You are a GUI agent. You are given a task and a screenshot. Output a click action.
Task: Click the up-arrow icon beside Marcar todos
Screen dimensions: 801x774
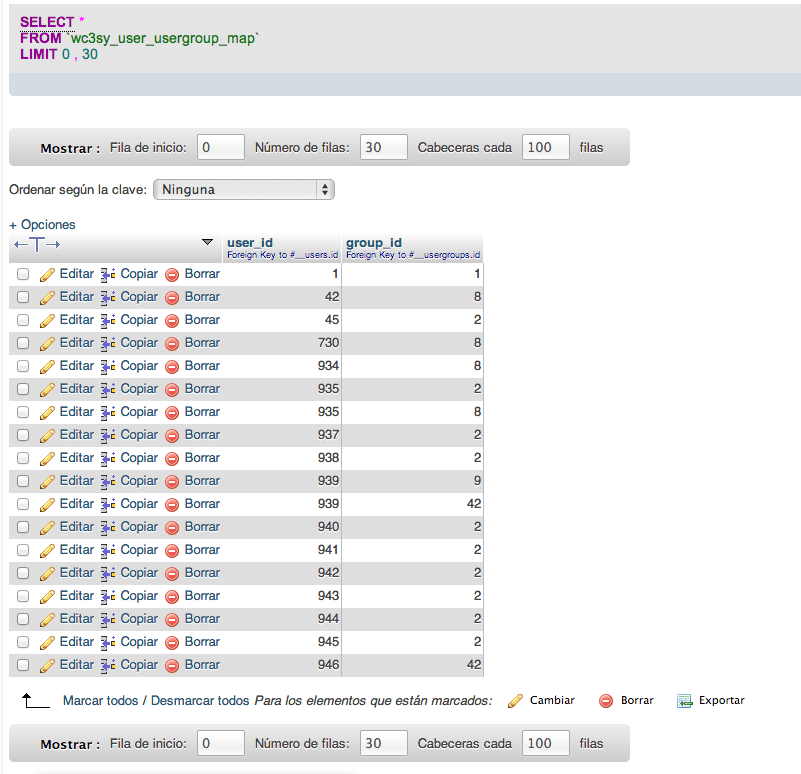pyautogui.click(x=35, y=700)
